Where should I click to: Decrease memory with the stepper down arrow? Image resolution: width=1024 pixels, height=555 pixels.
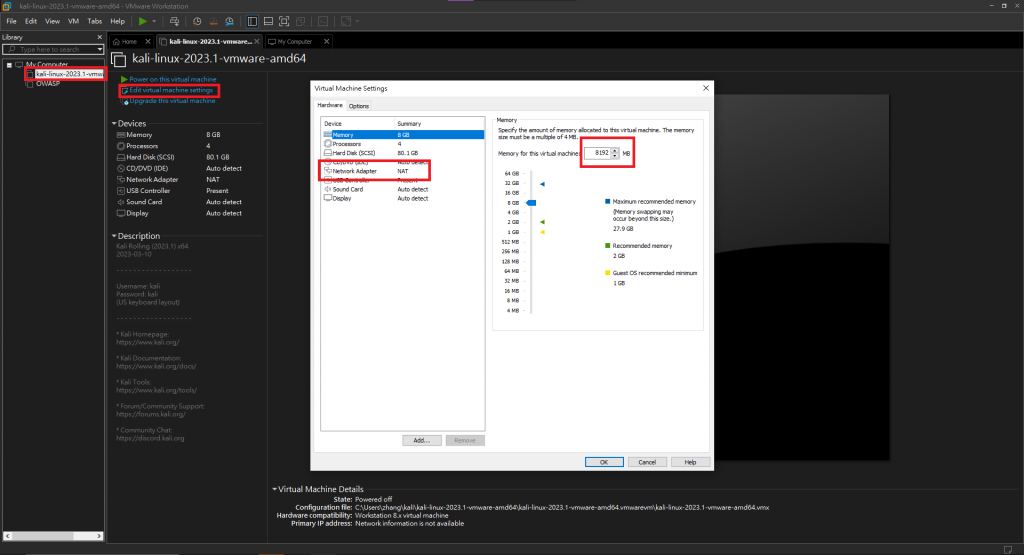[615, 155]
